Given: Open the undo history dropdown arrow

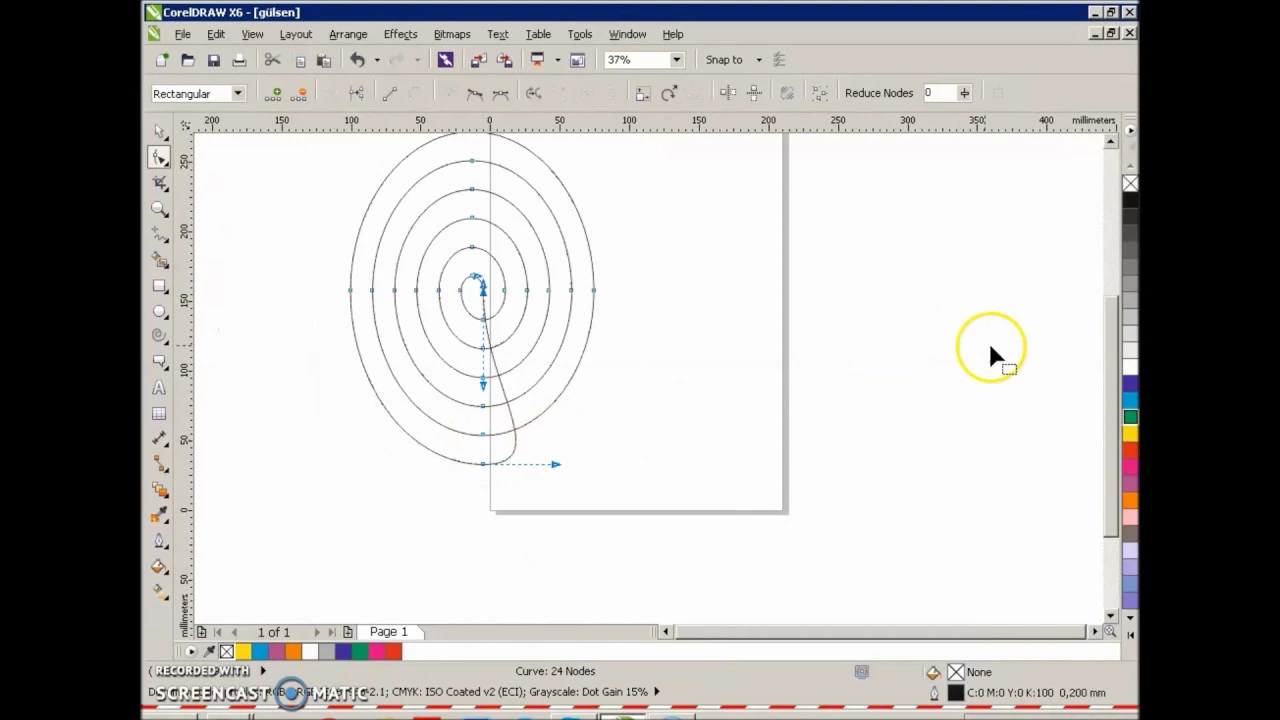Looking at the screenshot, I should click(377, 60).
